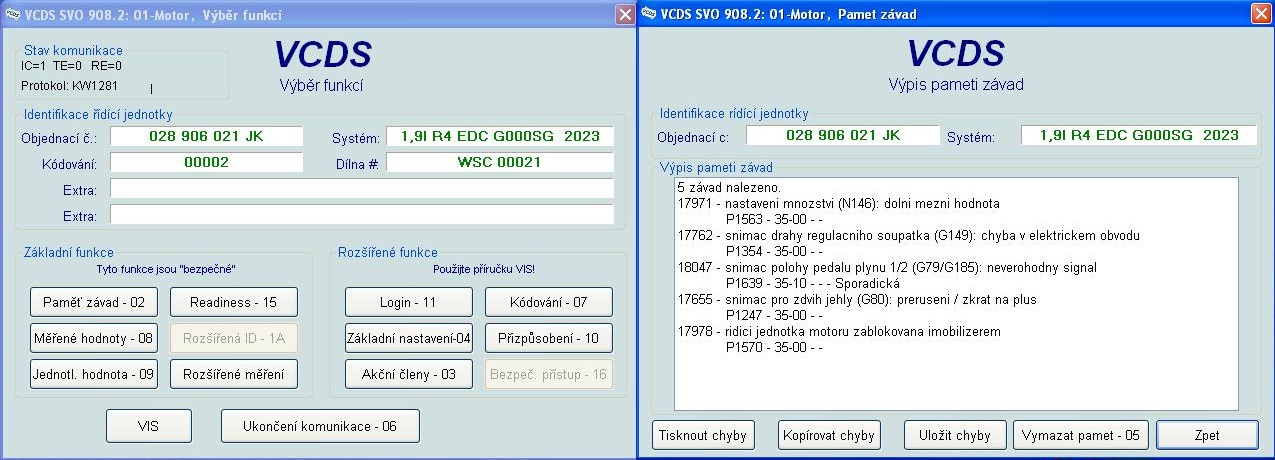Click Jednotl. hodnota - 09 button
The height and width of the screenshot is (460, 1275).
pos(94,374)
